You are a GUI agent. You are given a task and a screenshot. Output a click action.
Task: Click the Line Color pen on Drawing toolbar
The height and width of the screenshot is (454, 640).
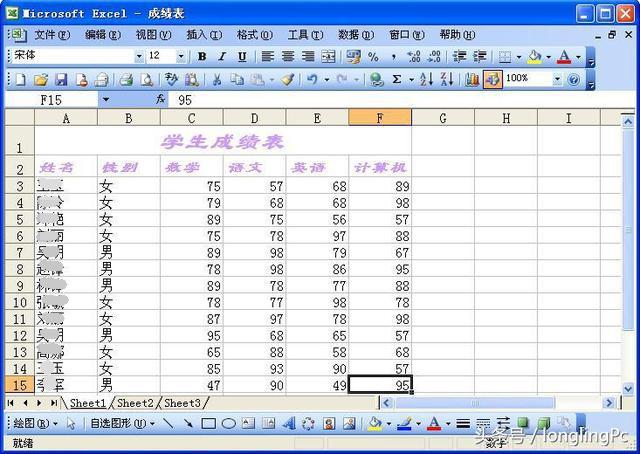point(403,424)
